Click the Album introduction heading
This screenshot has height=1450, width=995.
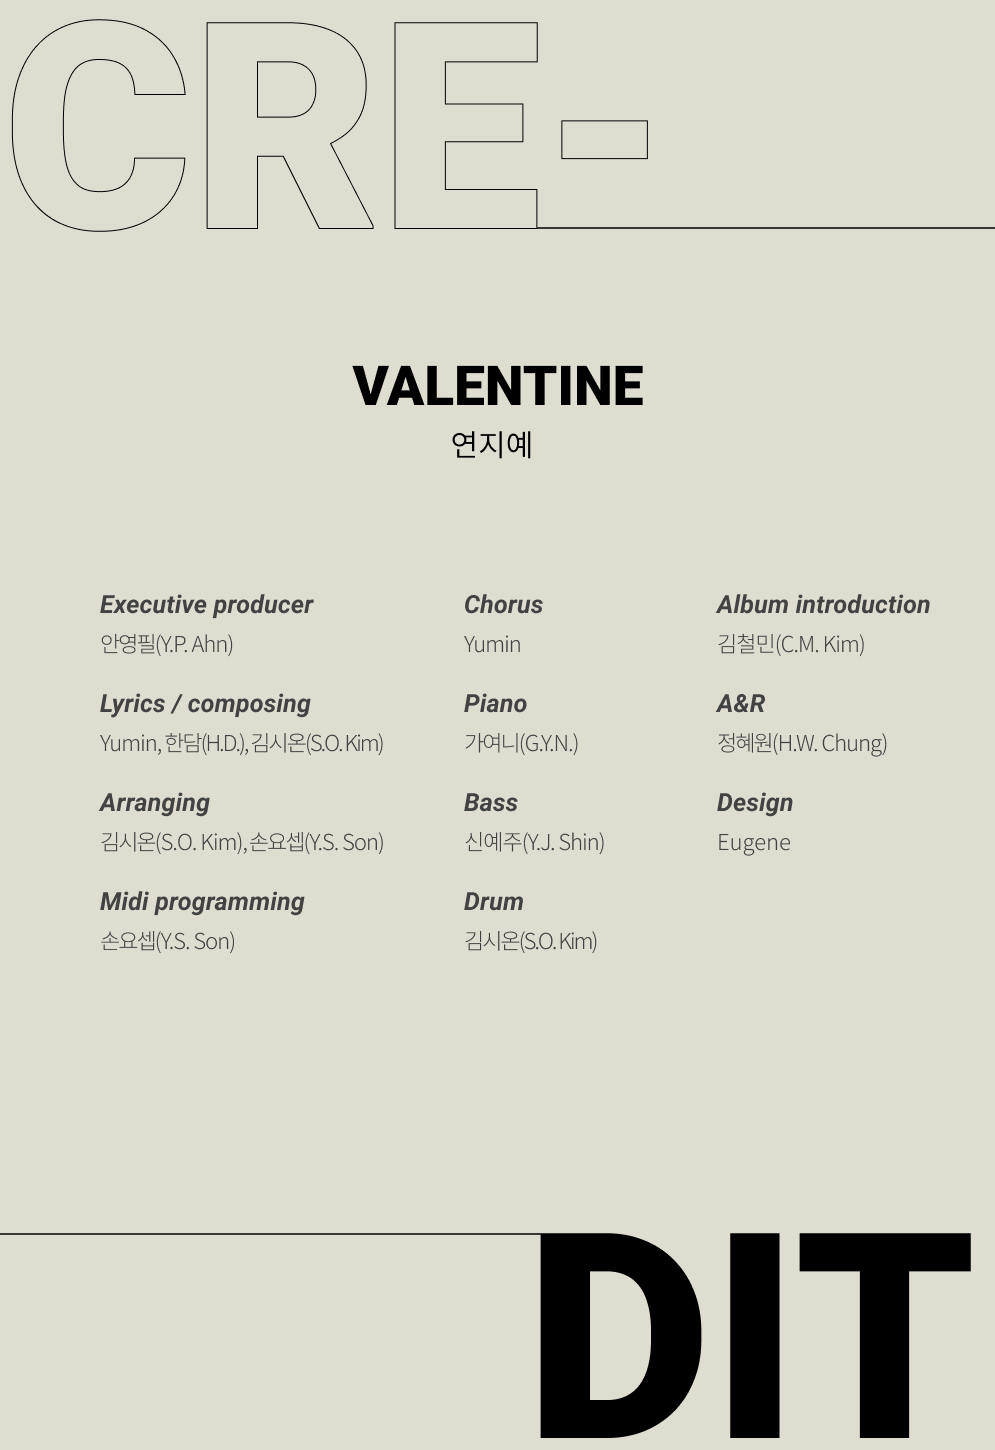(x=823, y=605)
